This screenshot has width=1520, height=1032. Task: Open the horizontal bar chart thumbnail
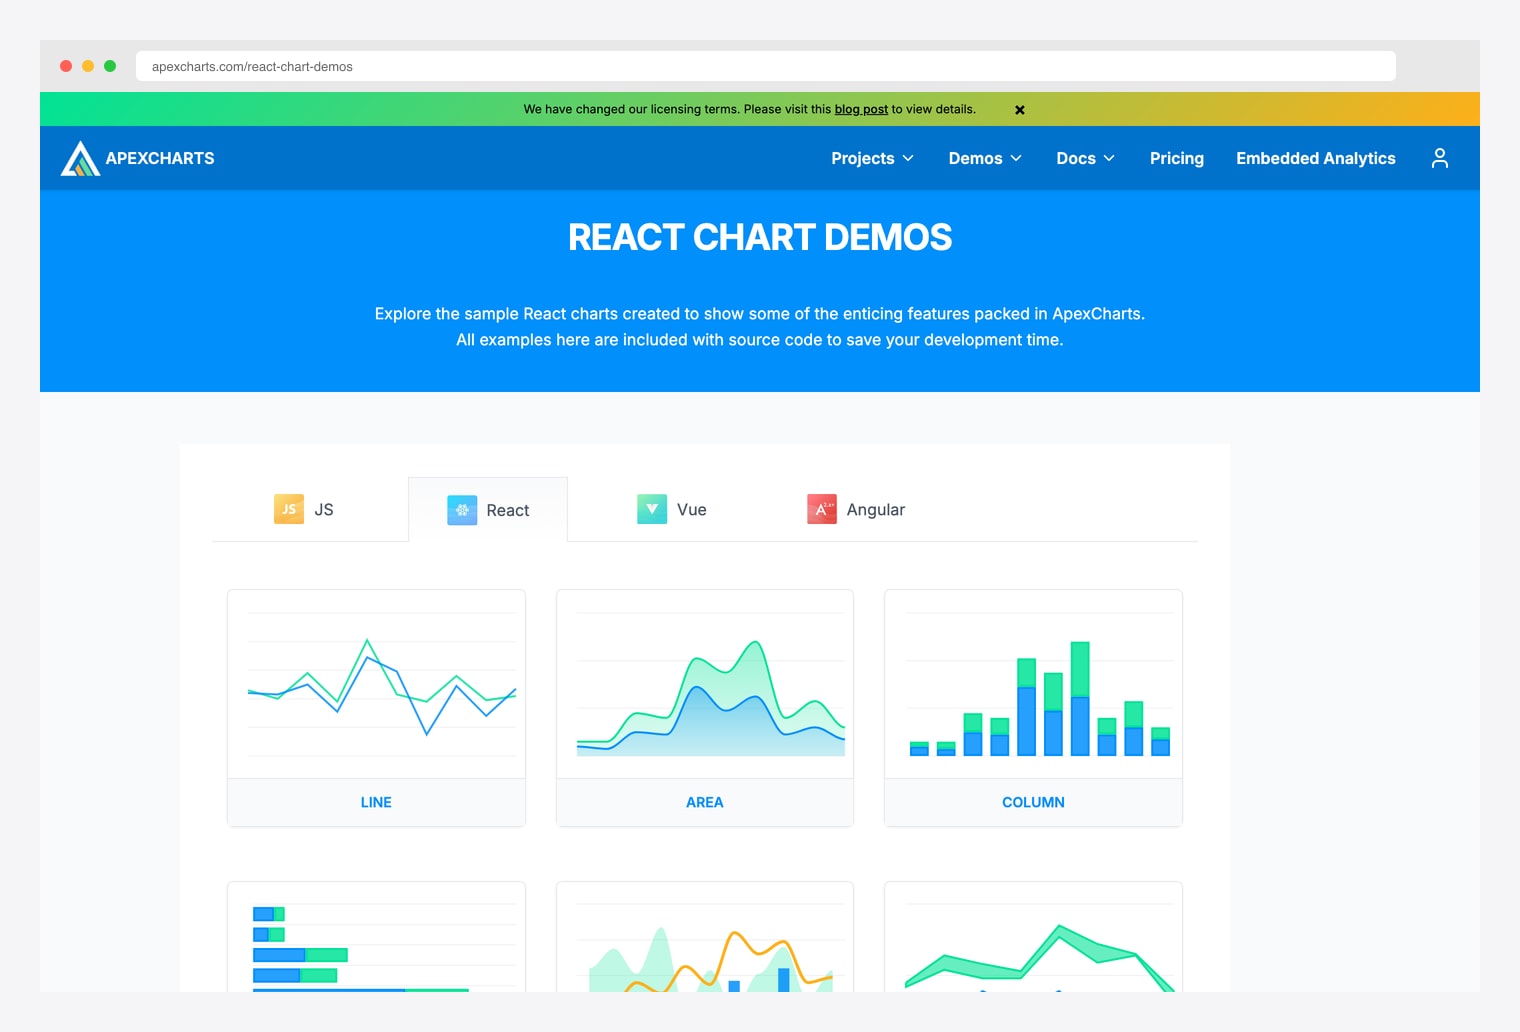point(376,937)
